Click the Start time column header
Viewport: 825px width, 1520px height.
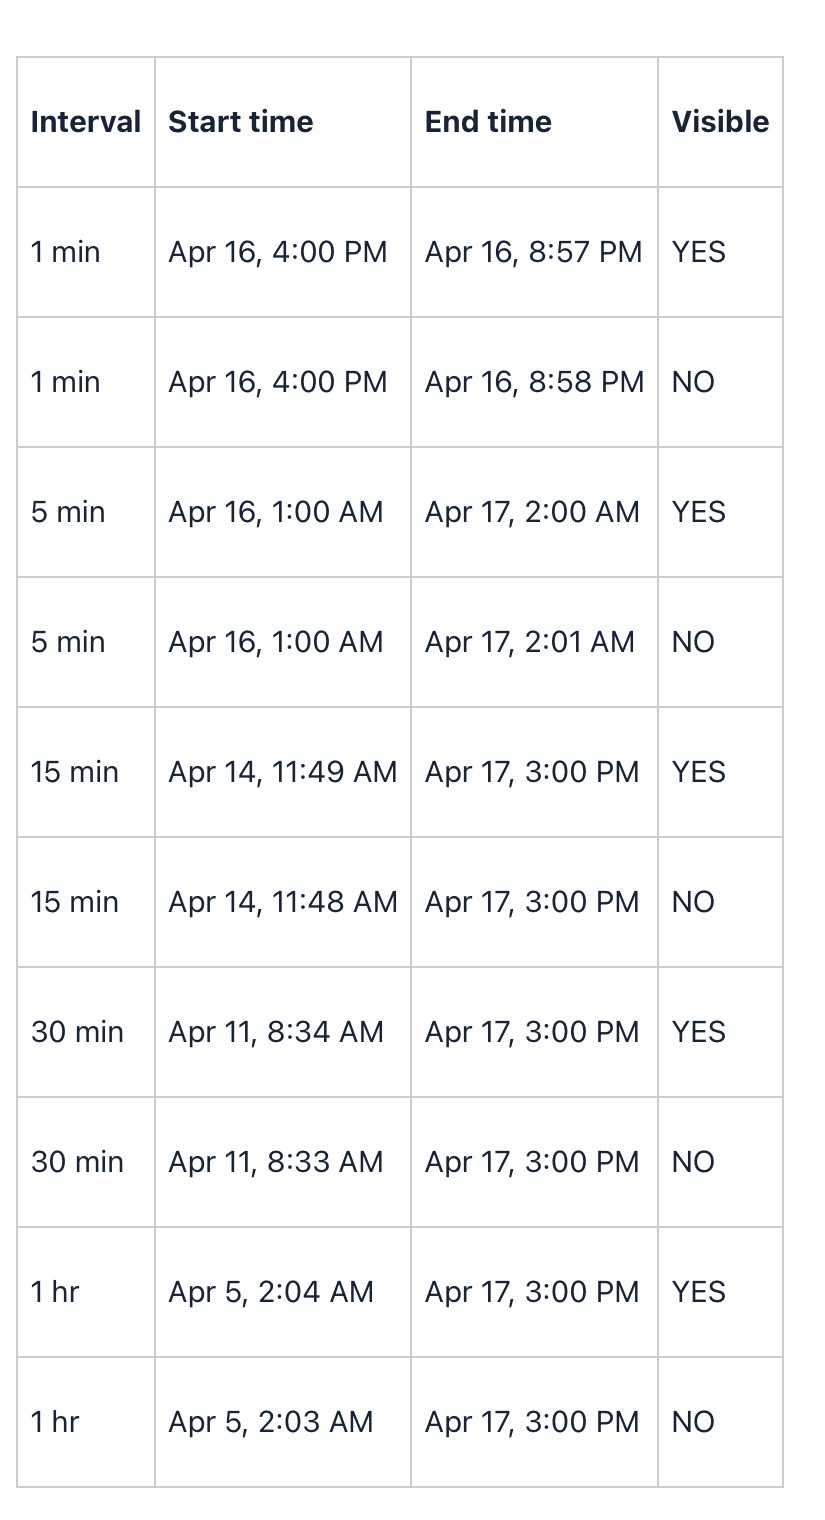coord(241,122)
